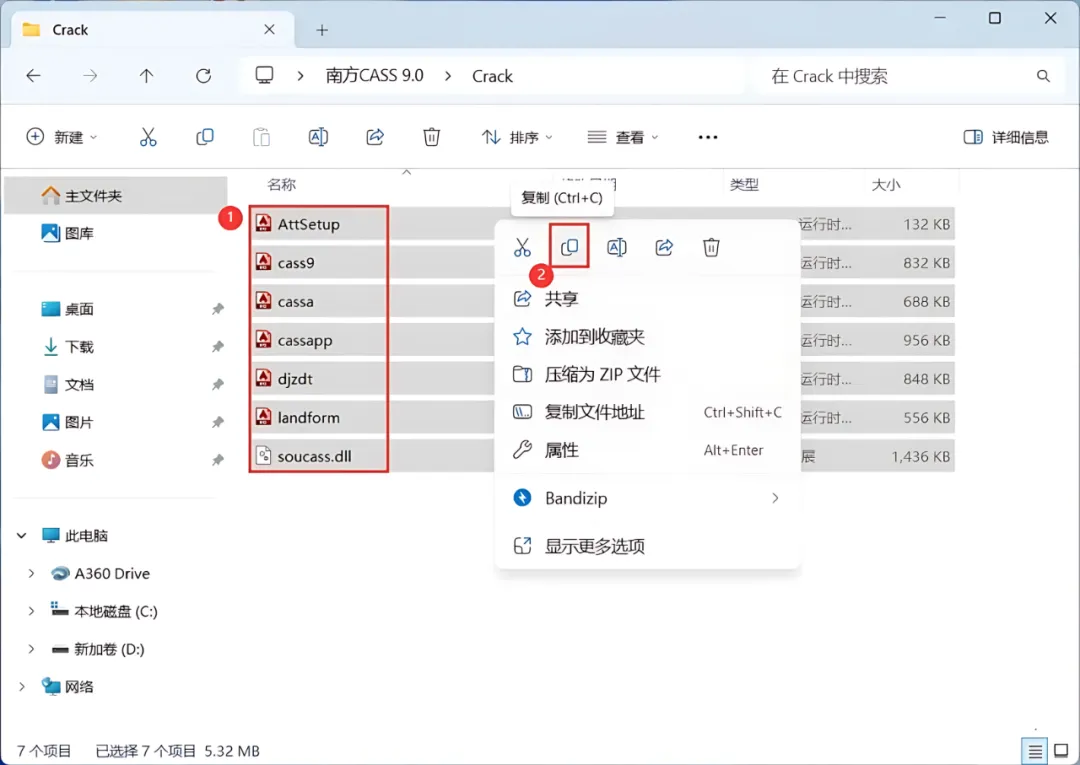1080x765 pixels.
Task: Expand the 网络 node
Action: point(22,687)
